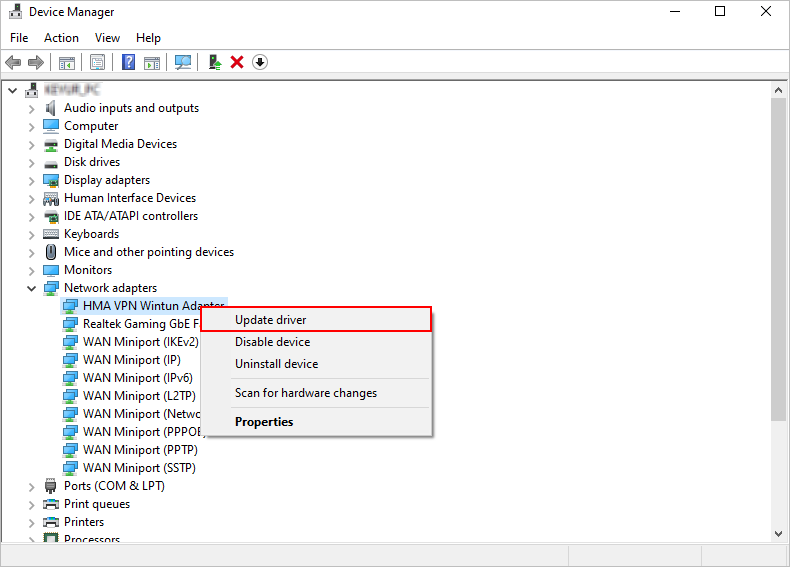Click the red X uninstall device icon
The image size is (790, 567).
(237, 62)
